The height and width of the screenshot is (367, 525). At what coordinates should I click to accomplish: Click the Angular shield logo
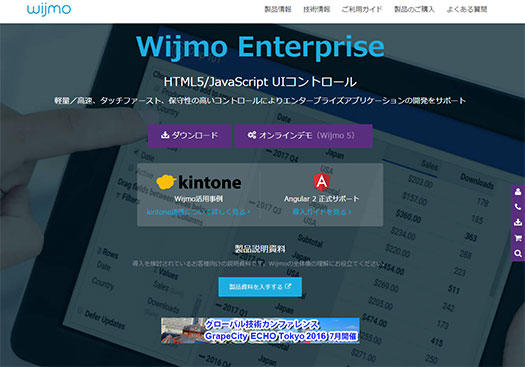point(321,182)
